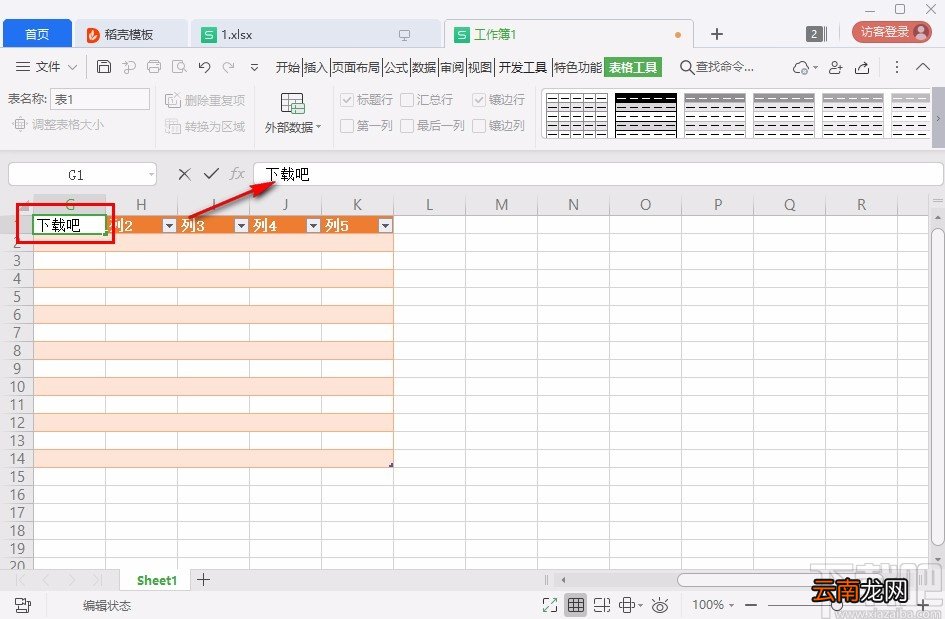Click the External Data icon
This screenshot has height=619, width=945.
tap(293, 104)
